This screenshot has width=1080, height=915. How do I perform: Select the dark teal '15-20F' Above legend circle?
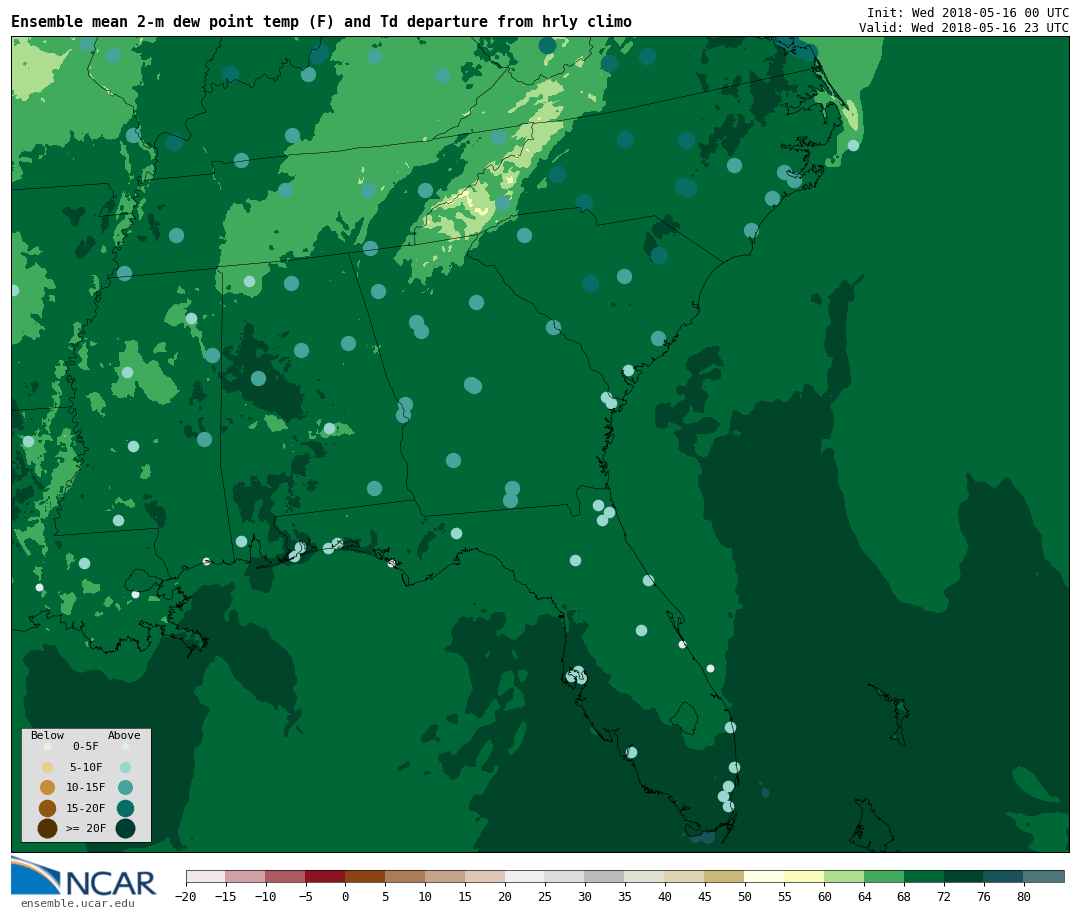[125, 808]
